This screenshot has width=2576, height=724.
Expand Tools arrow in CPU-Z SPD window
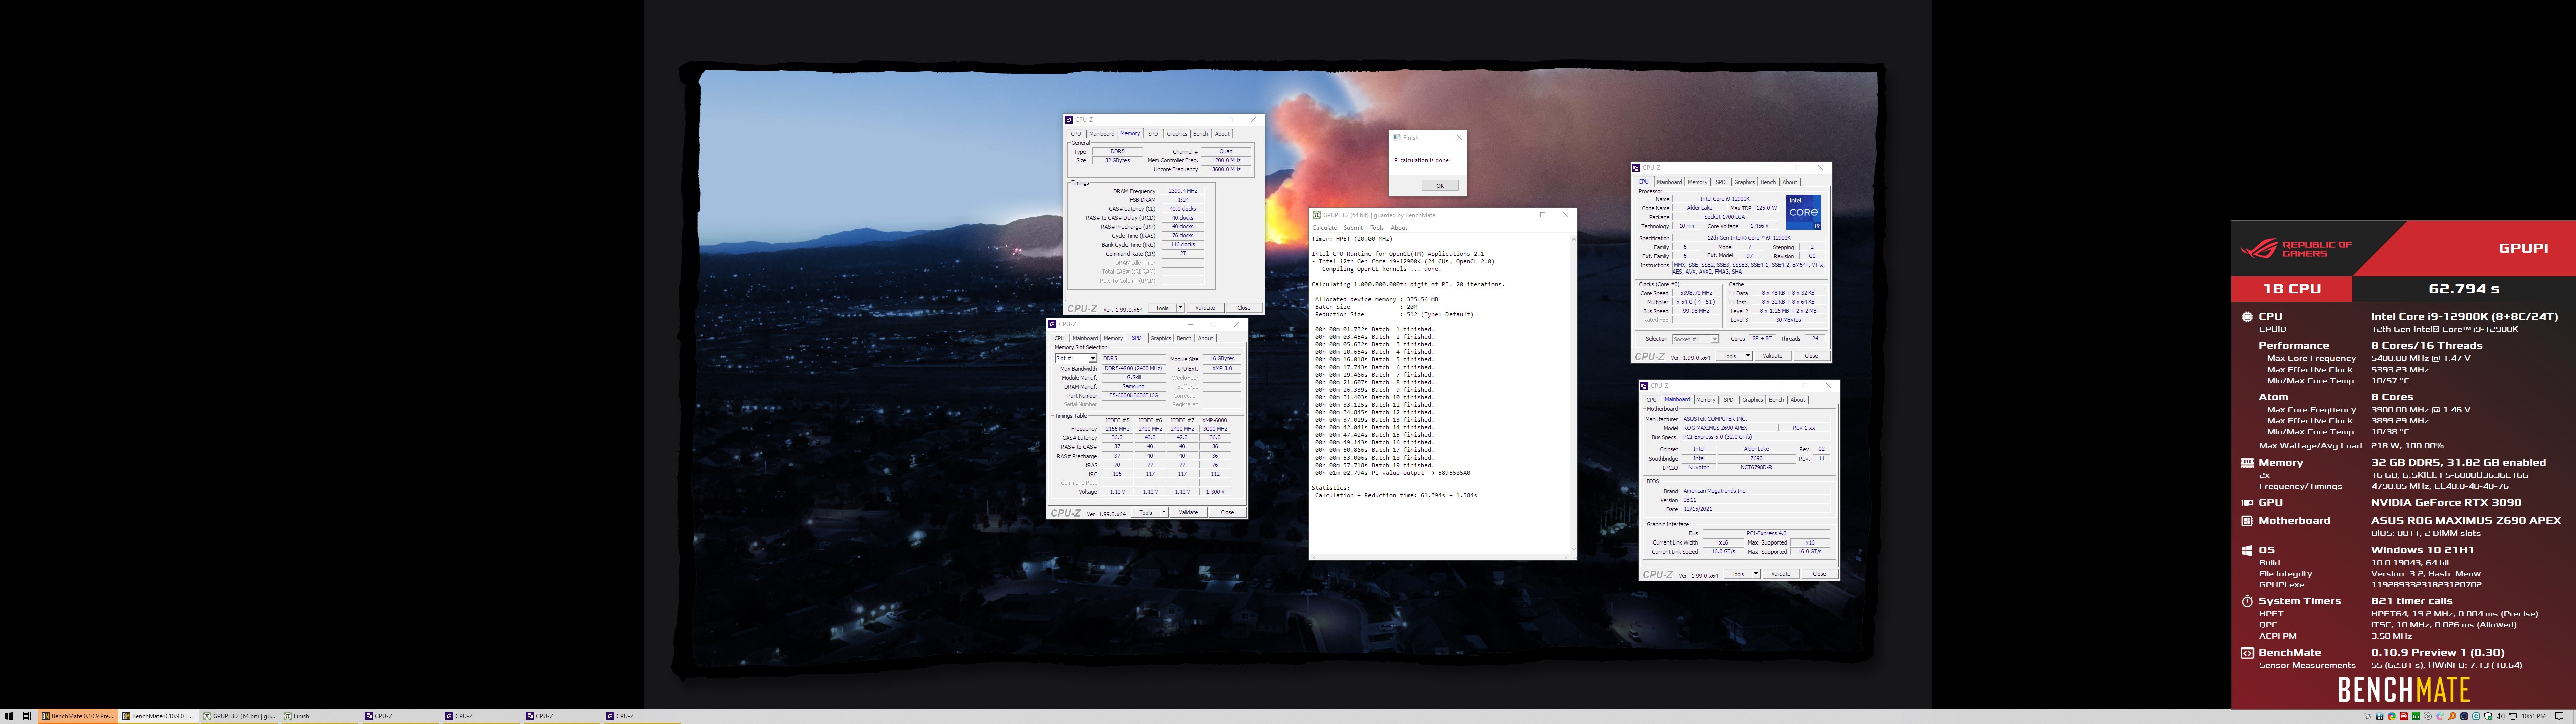tap(1164, 512)
